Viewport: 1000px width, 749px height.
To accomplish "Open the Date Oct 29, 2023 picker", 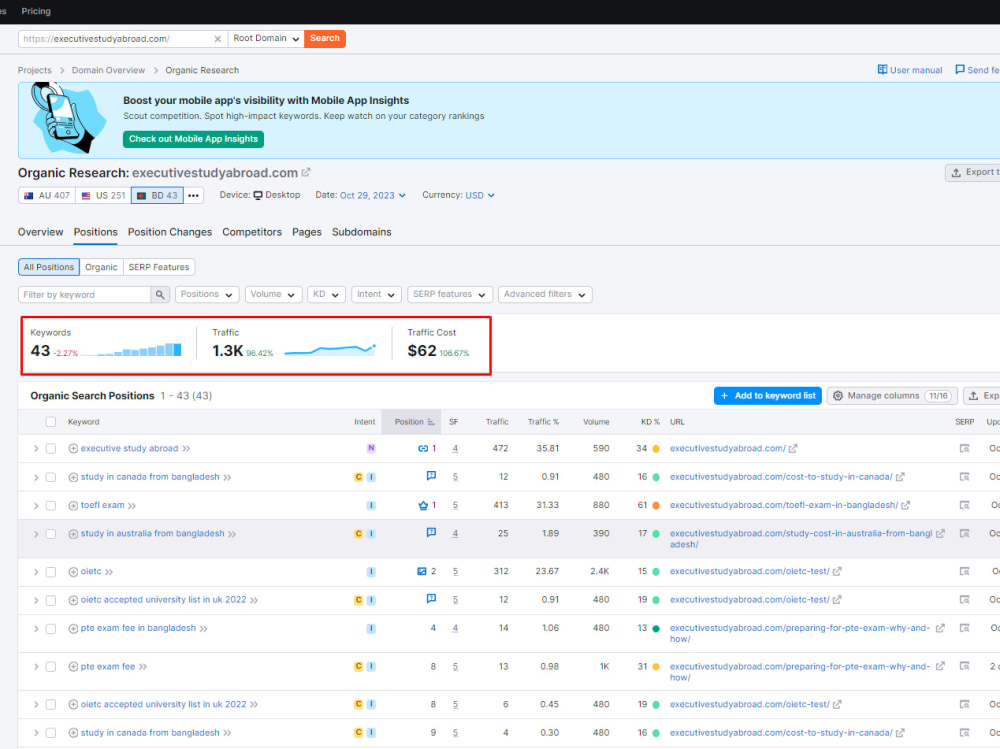I will (372, 195).
